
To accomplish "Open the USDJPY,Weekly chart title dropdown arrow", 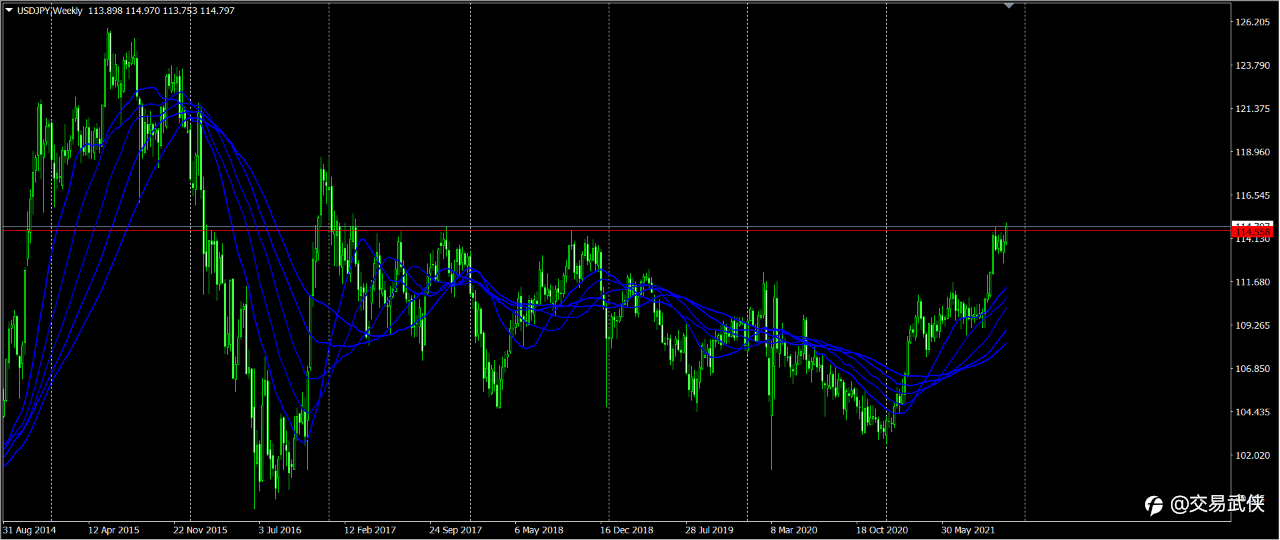I will coord(8,9).
